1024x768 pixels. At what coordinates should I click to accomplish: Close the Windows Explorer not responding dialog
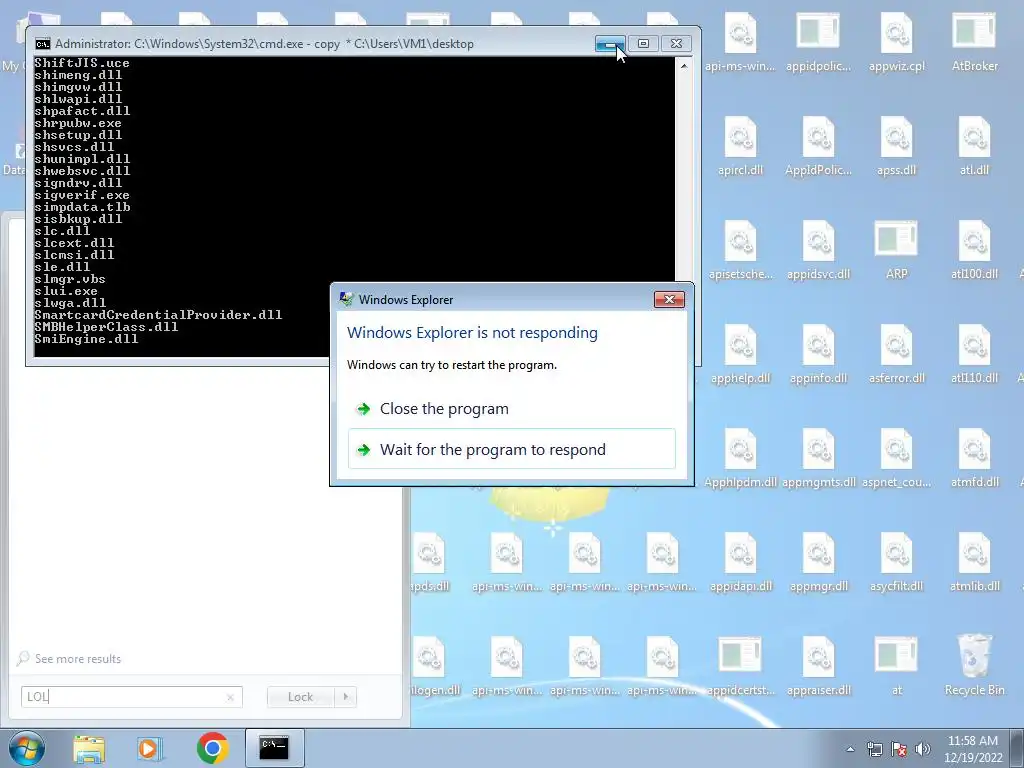click(x=669, y=299)
